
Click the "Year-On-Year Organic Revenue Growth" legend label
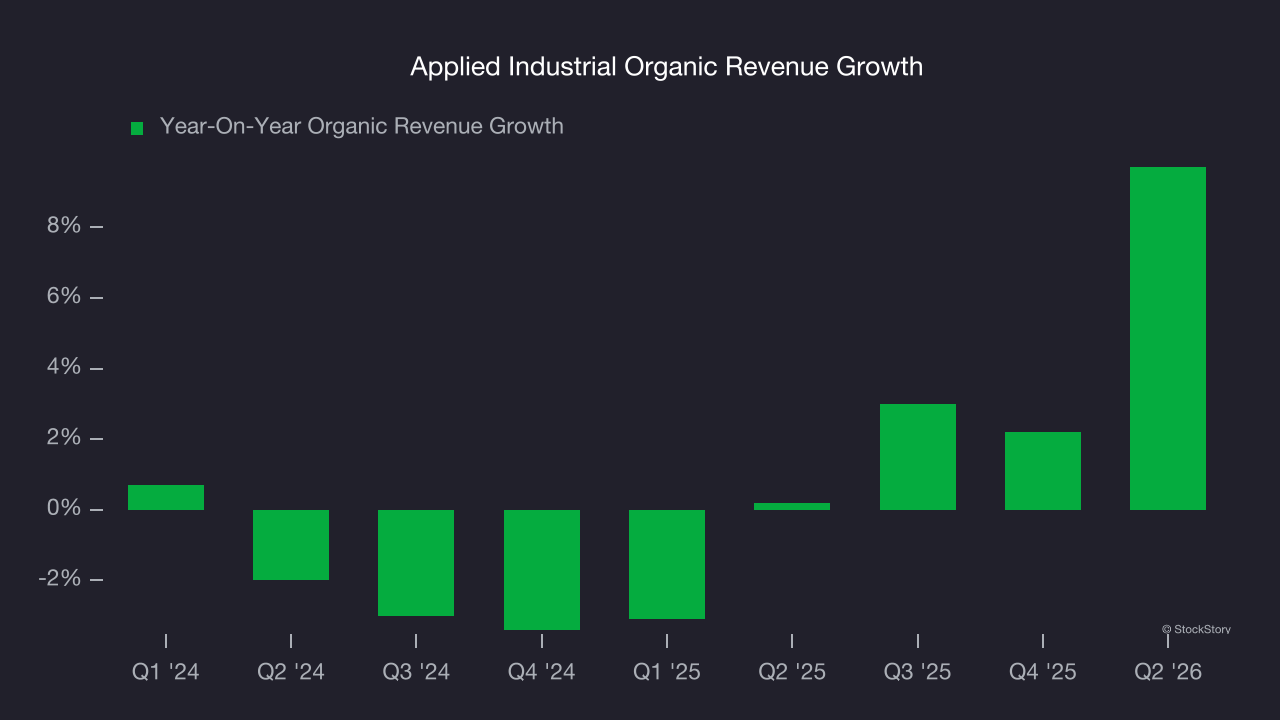362,126
